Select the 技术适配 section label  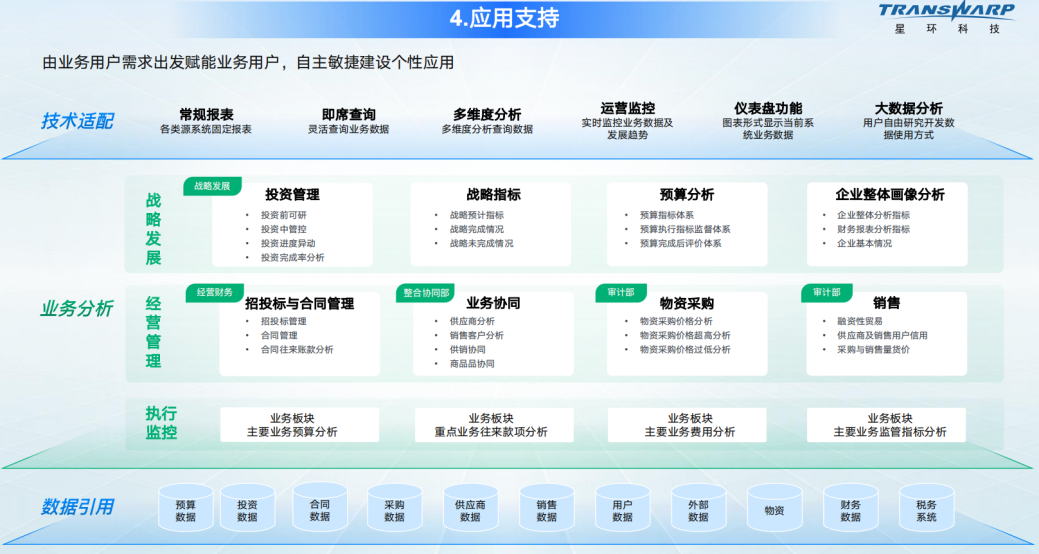(77, 121)
